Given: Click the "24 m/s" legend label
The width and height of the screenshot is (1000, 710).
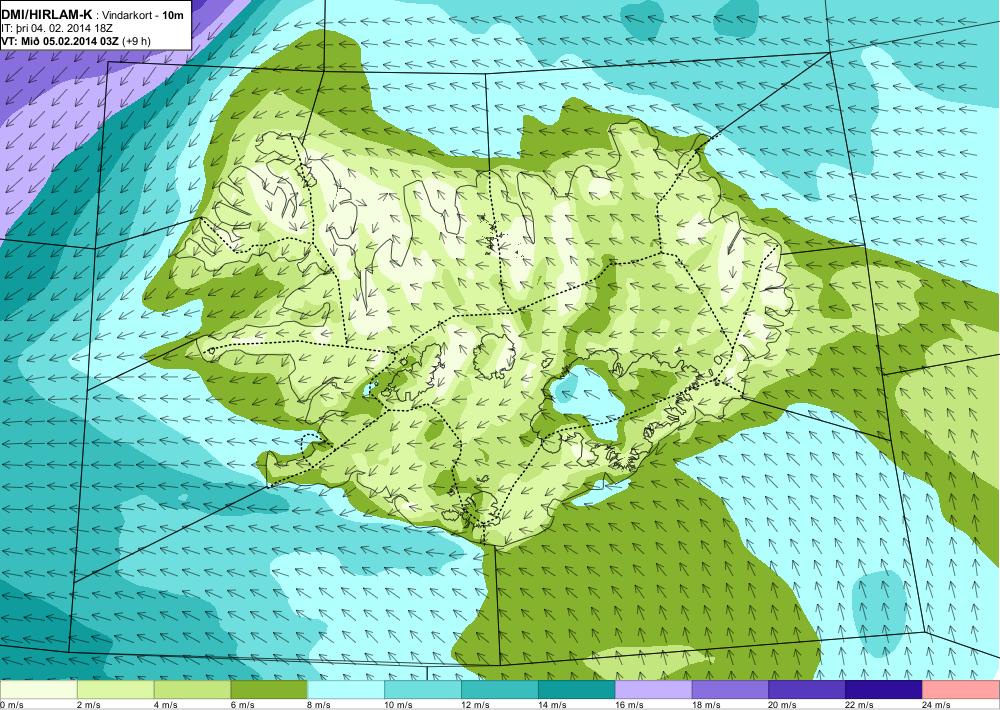Looking at the screenshot, I should tap(937, 704).
